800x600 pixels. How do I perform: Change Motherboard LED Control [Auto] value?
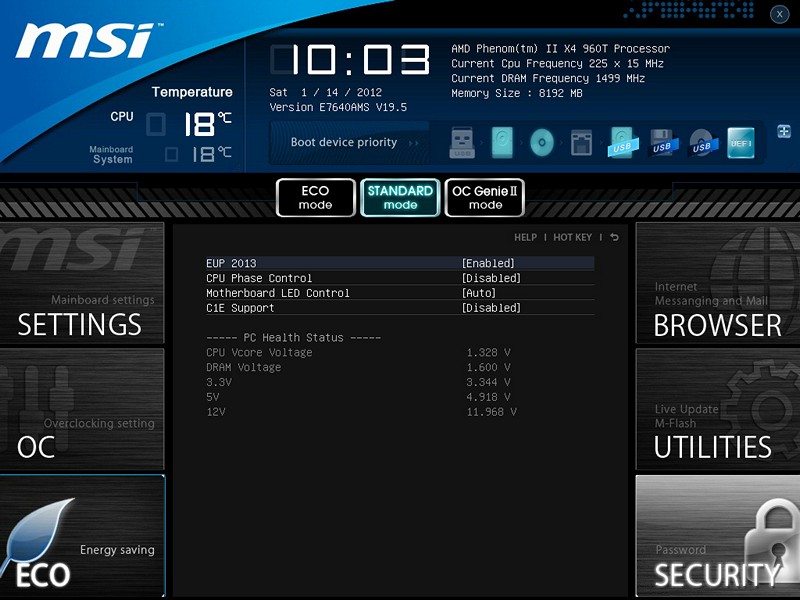point(479,293)
